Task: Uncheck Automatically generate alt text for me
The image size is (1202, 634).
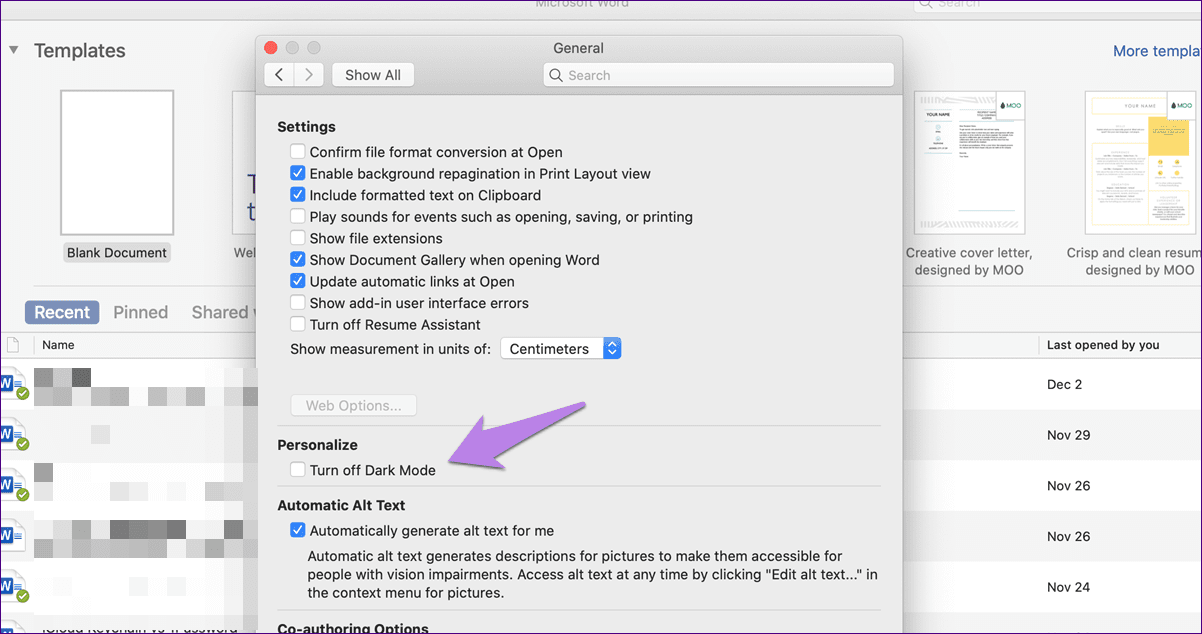Action: 298,531
